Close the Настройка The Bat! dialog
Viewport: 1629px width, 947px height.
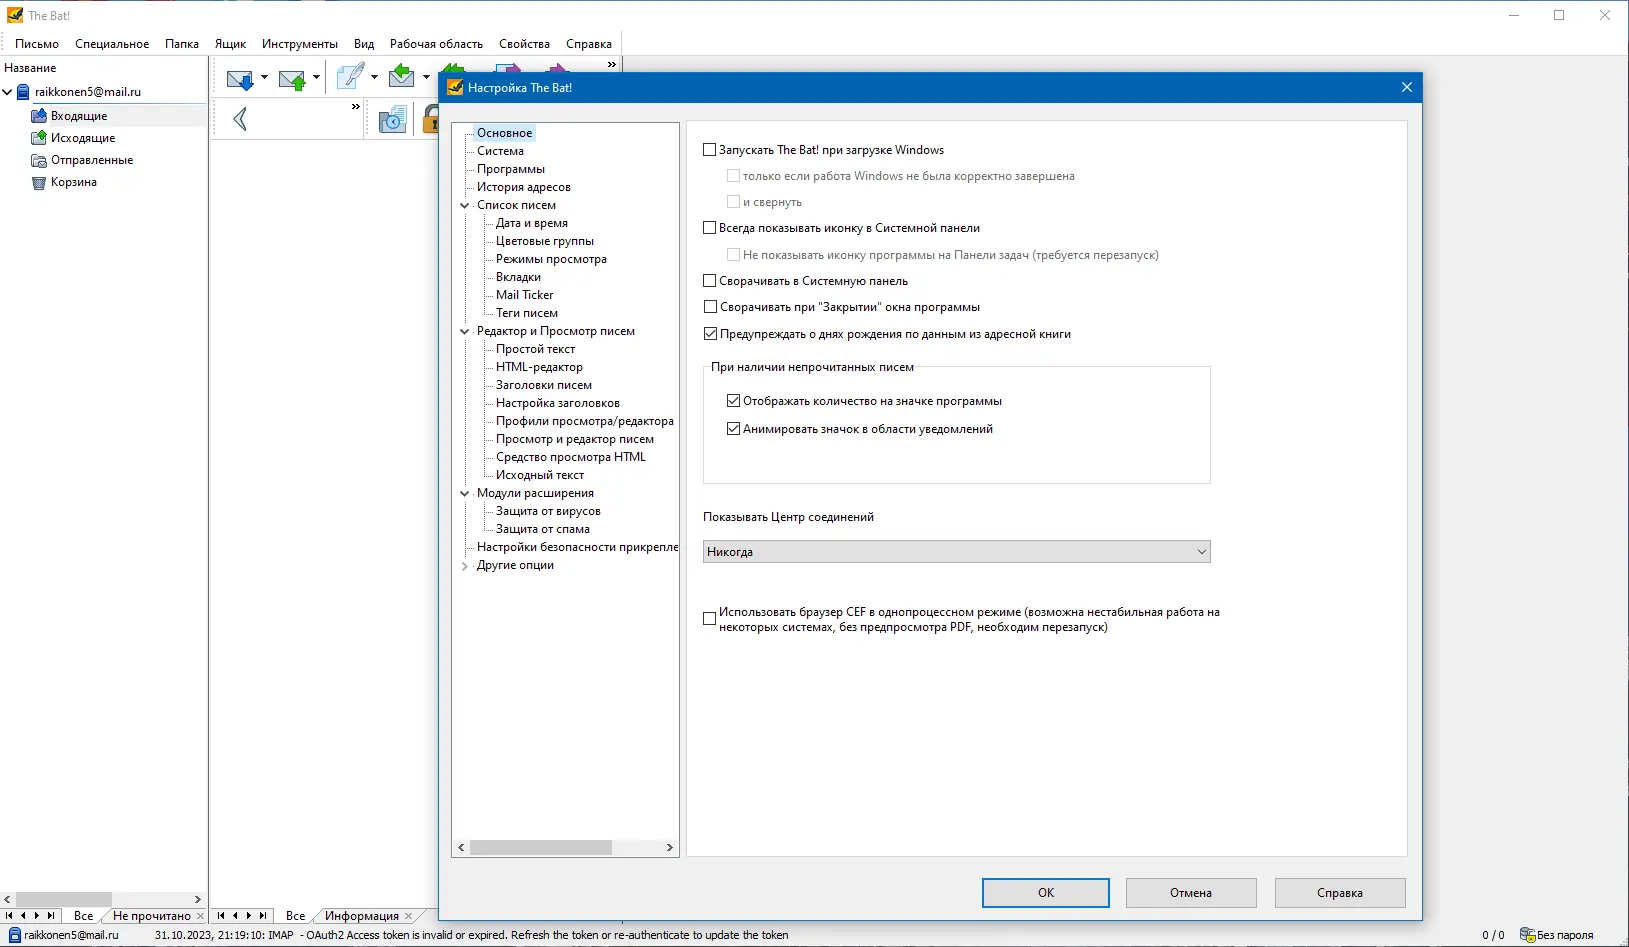point(1406,87)
